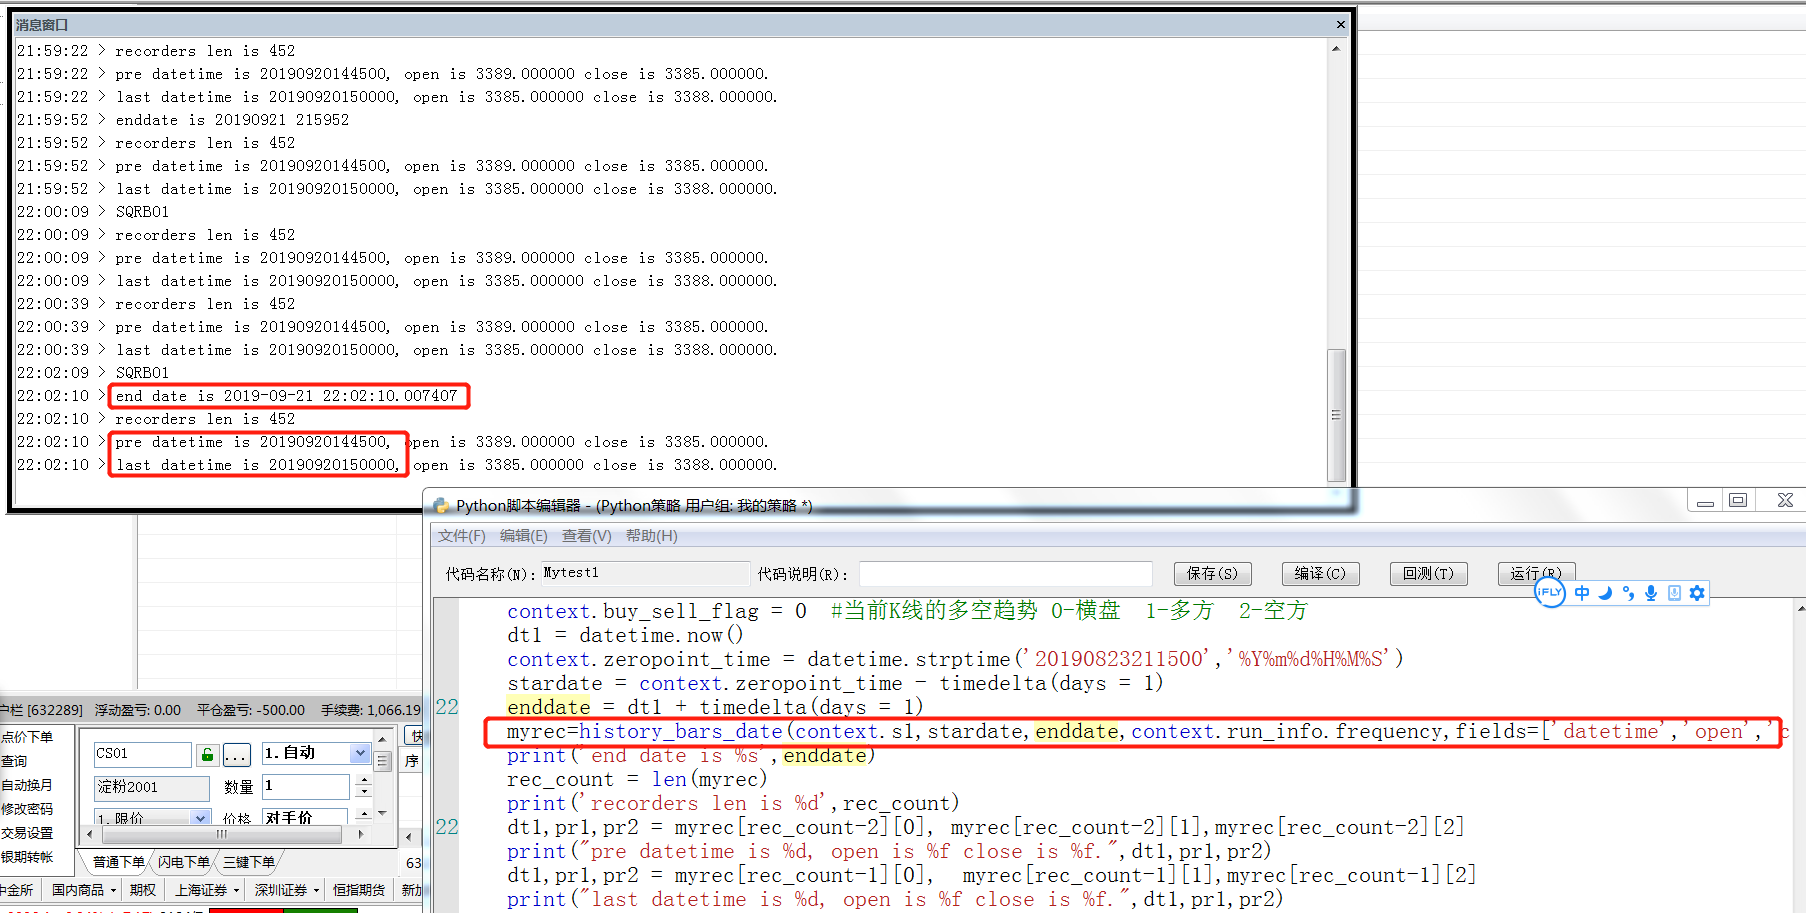Open the 文件(F) menu
1806x913 pixels.
(x=461, y=536)
